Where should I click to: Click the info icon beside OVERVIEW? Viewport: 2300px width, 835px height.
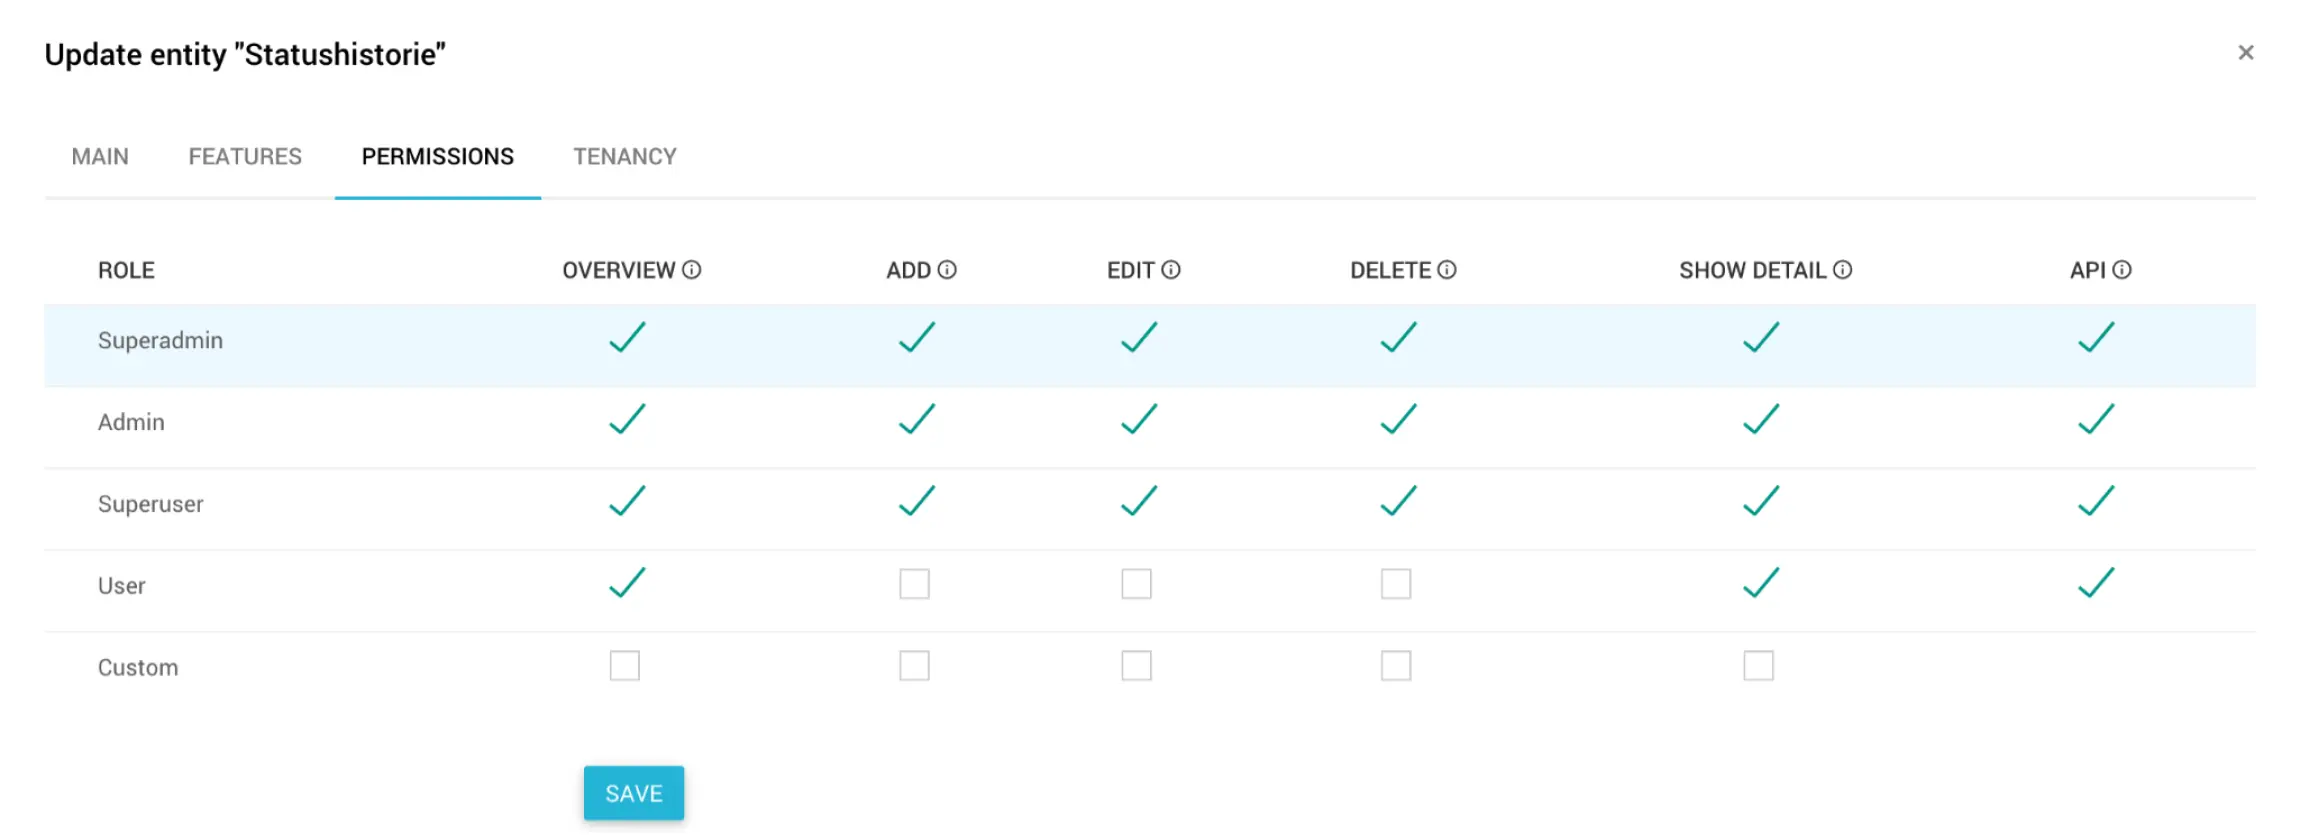tap(692, 270)
